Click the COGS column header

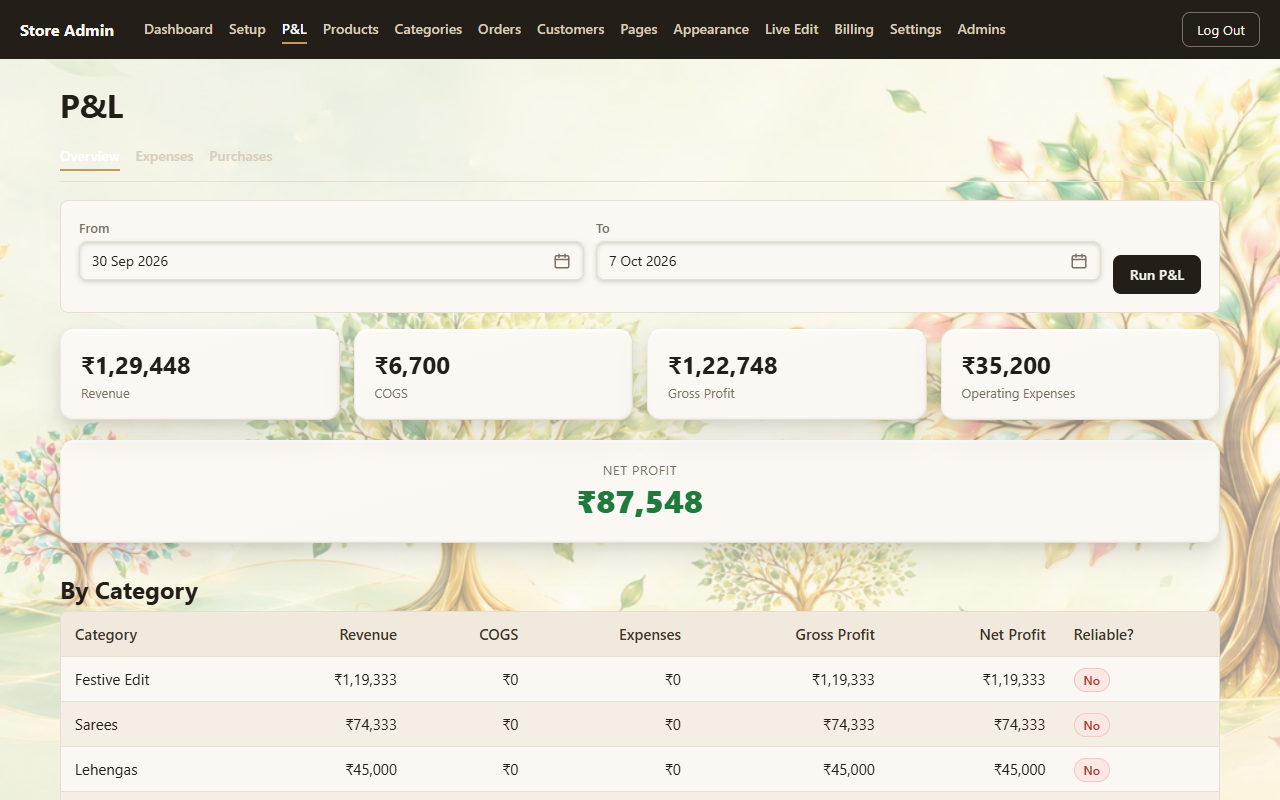[499, 635]
